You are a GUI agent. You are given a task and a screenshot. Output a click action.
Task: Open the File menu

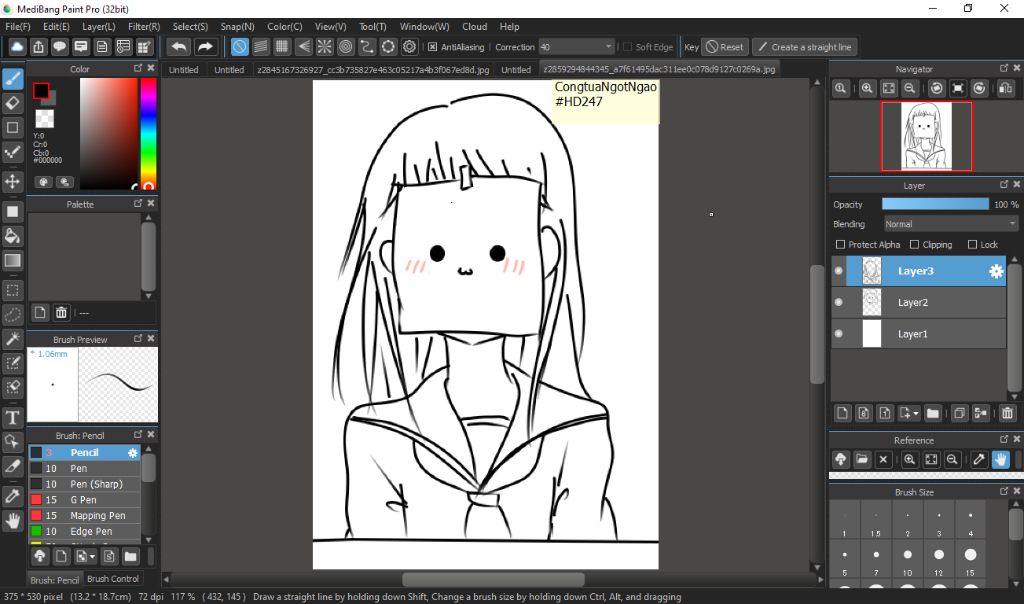18,27
